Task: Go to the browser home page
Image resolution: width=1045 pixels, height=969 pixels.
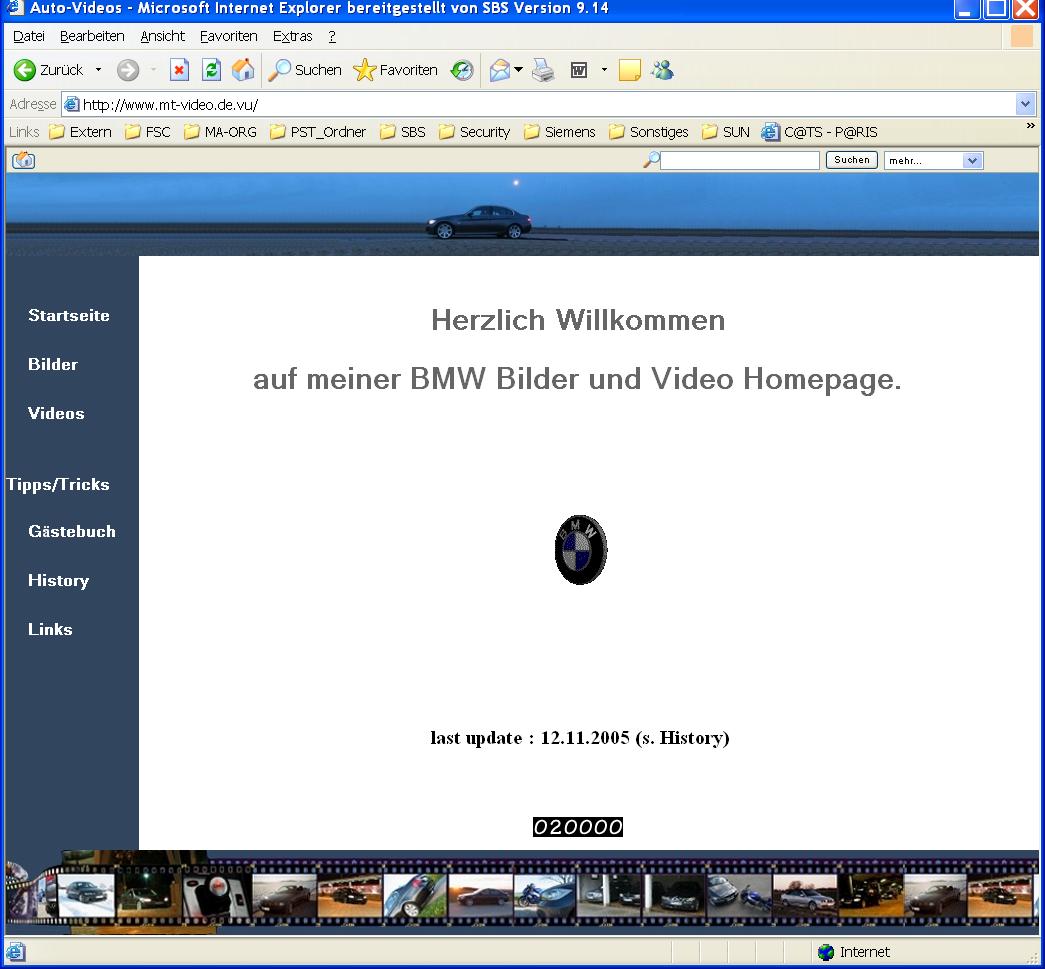Action: (243, 69)
